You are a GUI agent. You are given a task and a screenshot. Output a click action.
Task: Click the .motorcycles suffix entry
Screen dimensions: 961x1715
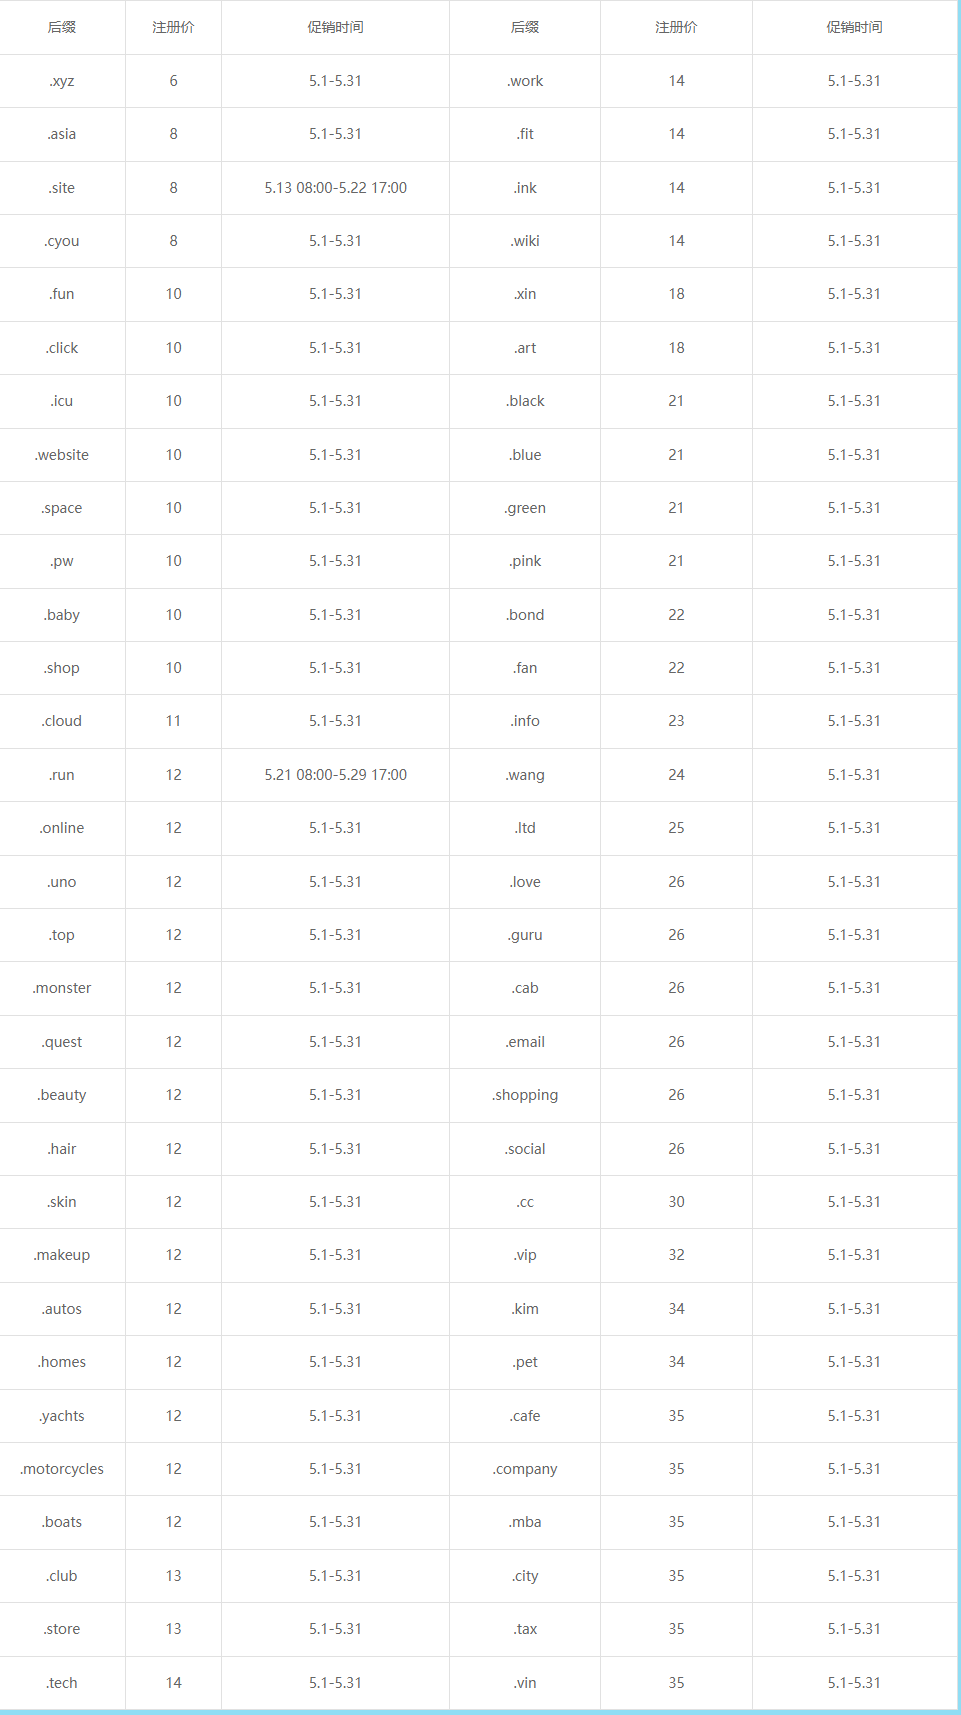coord(62,1469)
